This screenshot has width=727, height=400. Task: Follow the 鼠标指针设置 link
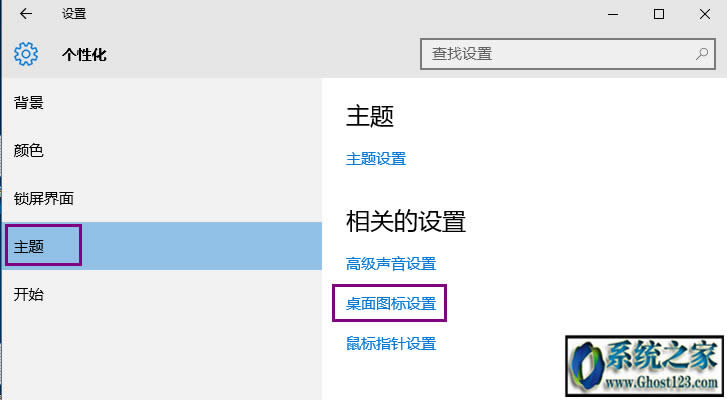pos(391,344)
